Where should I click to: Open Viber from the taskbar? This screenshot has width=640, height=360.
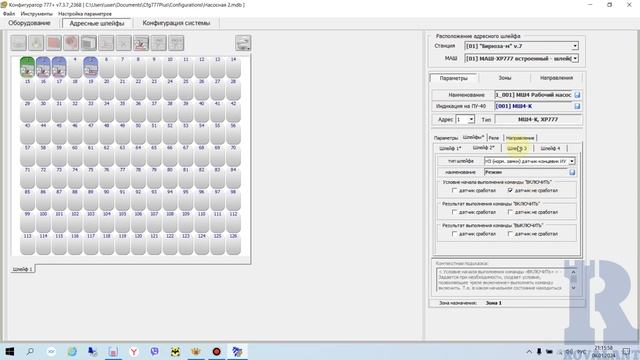pos(154,351)
